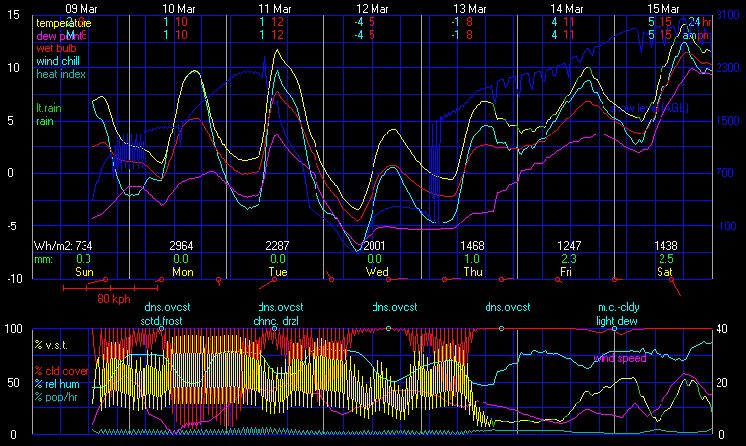This screenshot has height=446, width=746.
Task: Select the 2.5 mm rainfall value
Action: pos(666,259)
